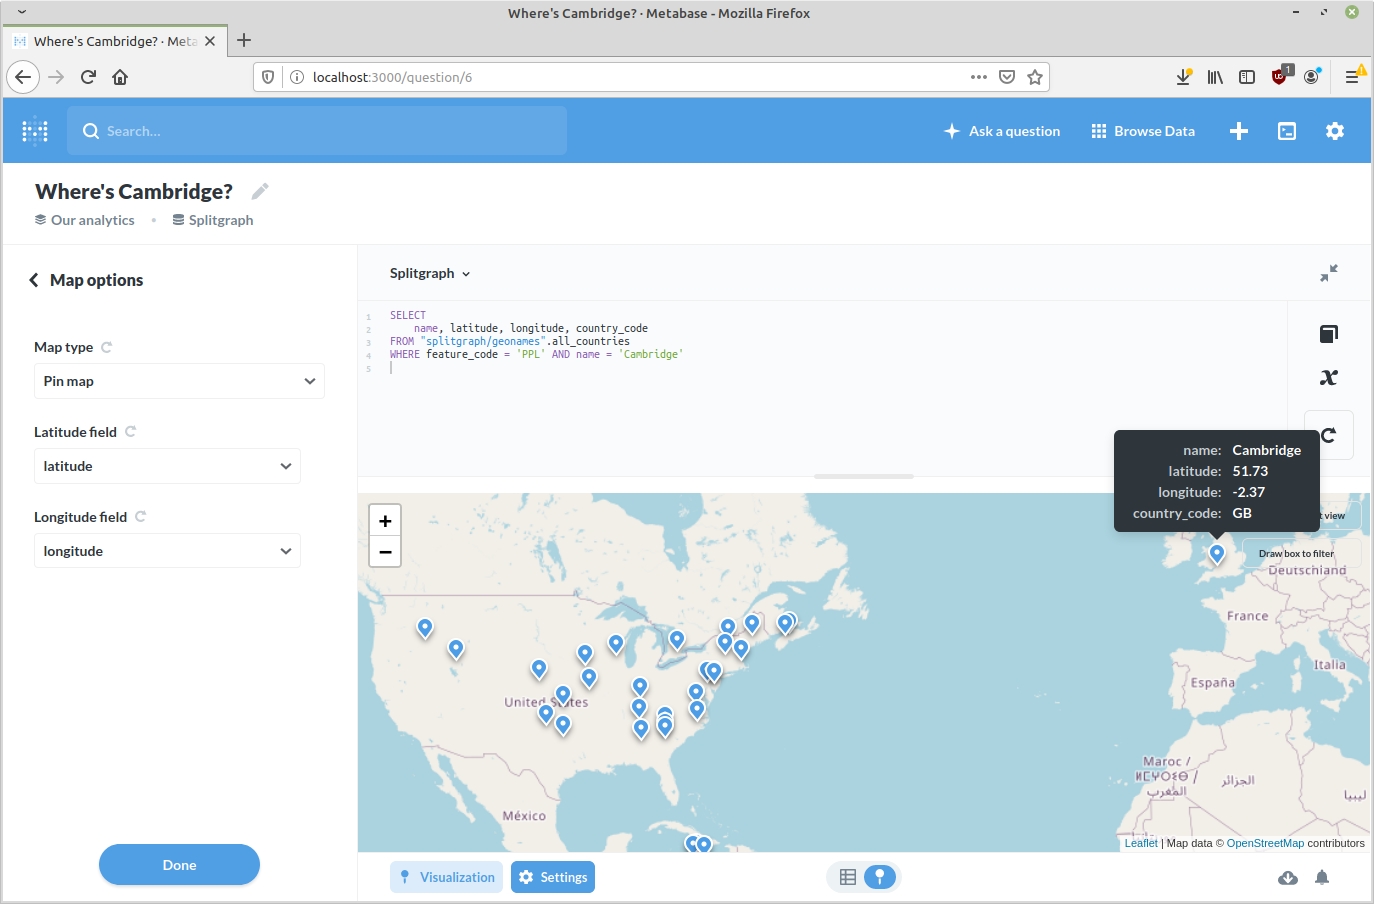Run the query with the refresh button
1374x904 pixels.
(x=1330, y=435)
